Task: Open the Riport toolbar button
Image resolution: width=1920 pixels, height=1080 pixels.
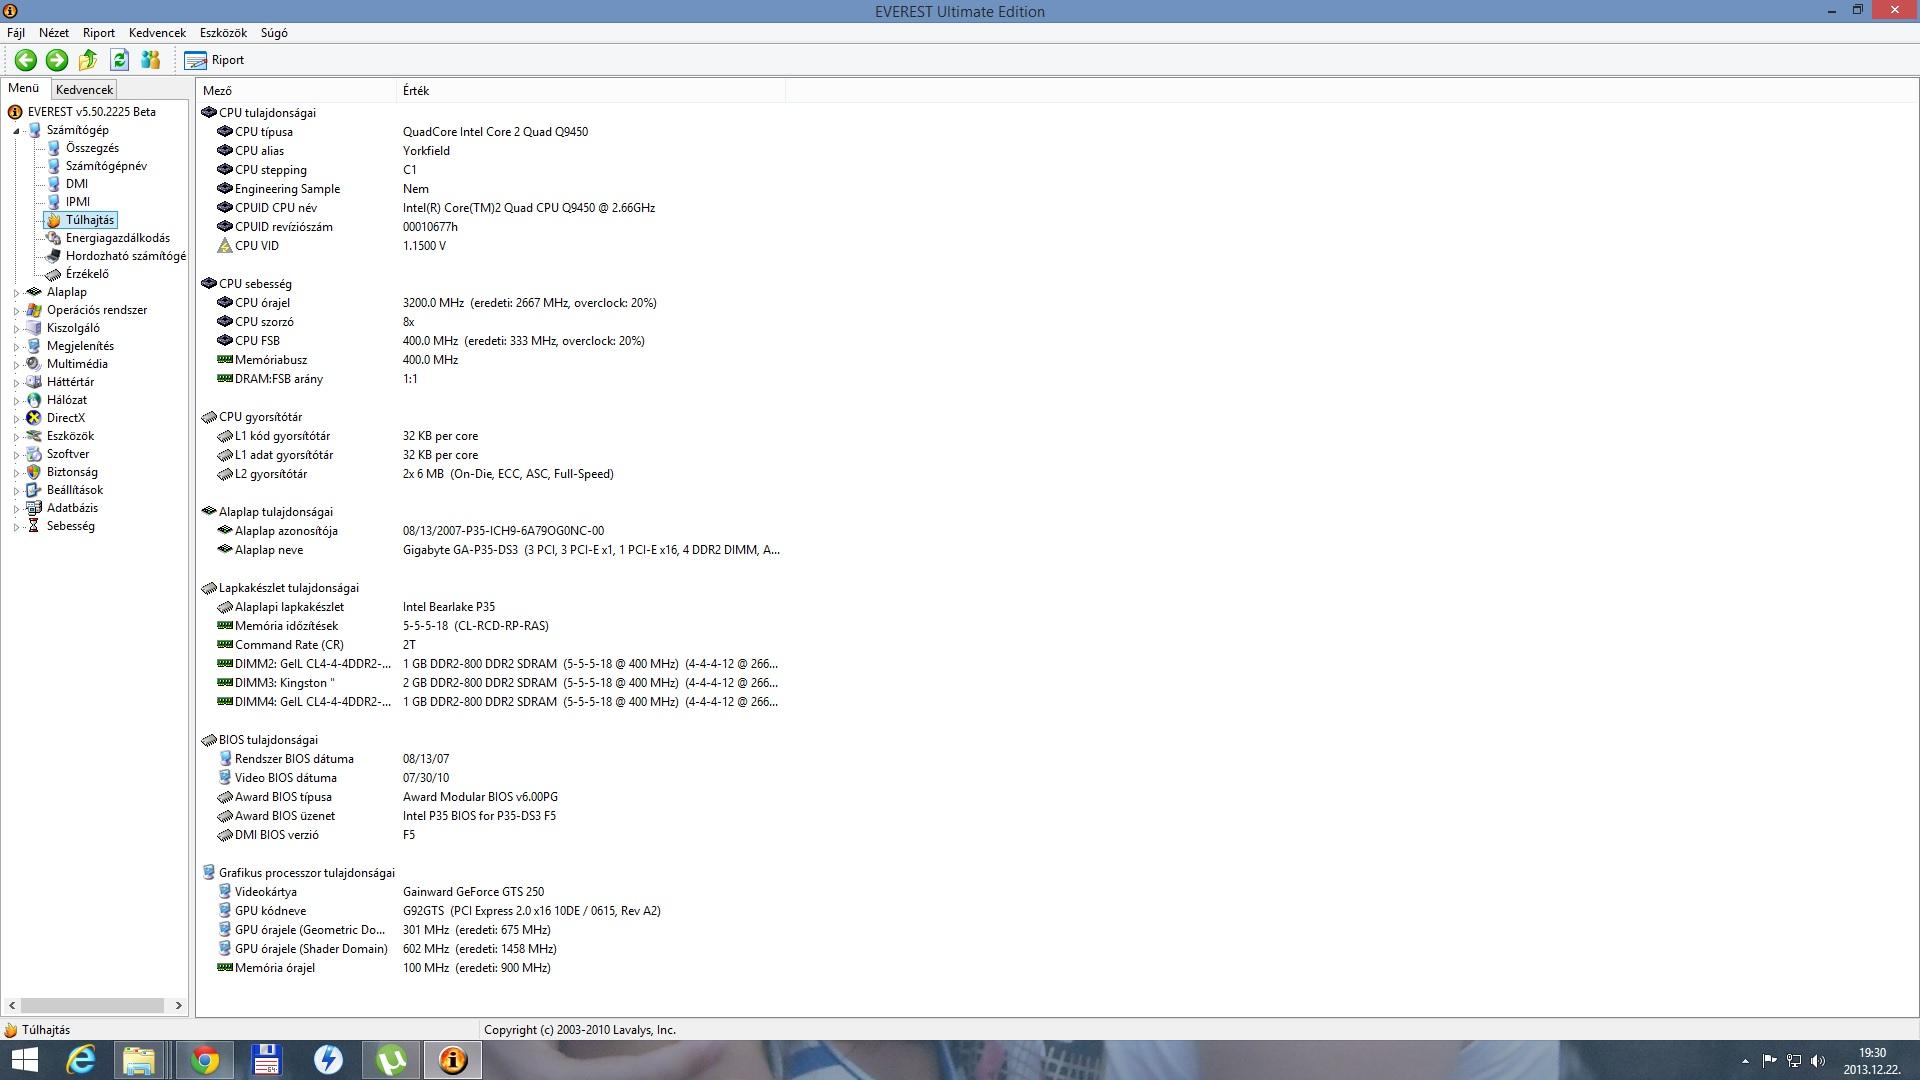Action: [x=214, y=60]
